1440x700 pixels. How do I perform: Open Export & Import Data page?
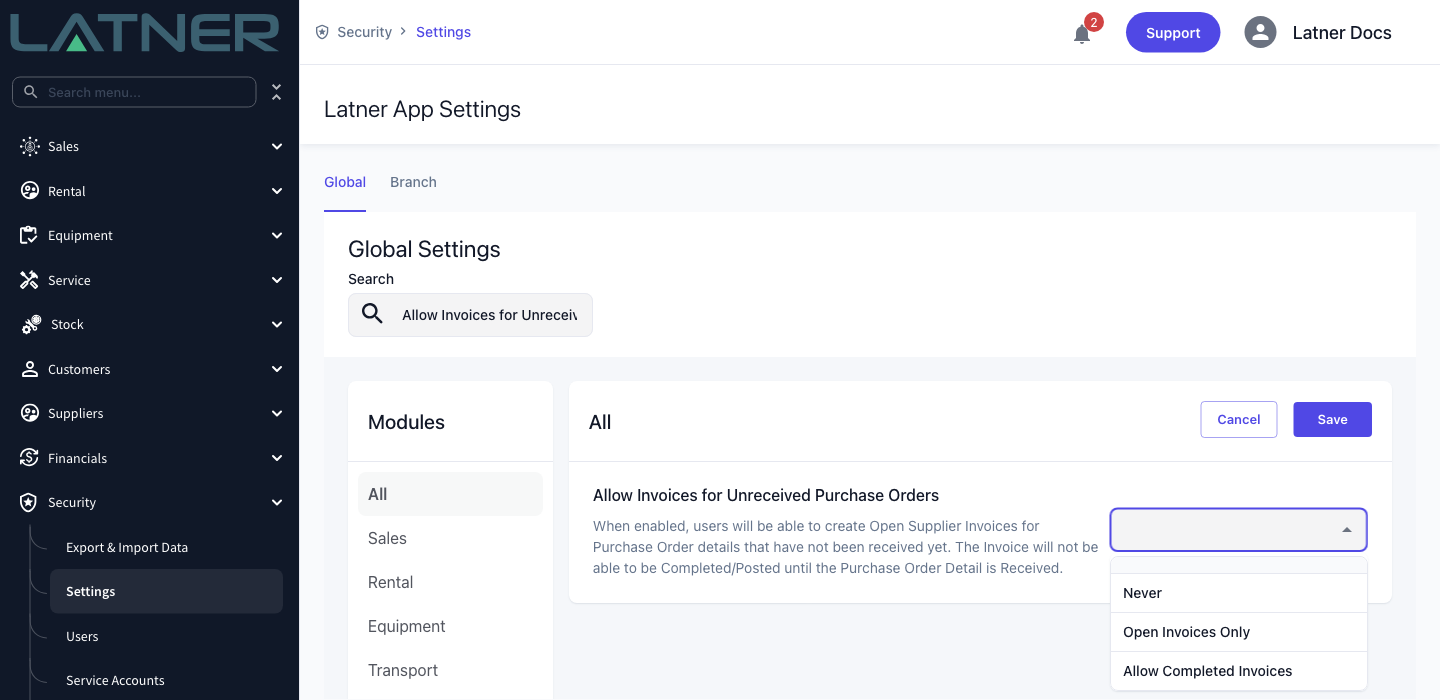(127, 547)
